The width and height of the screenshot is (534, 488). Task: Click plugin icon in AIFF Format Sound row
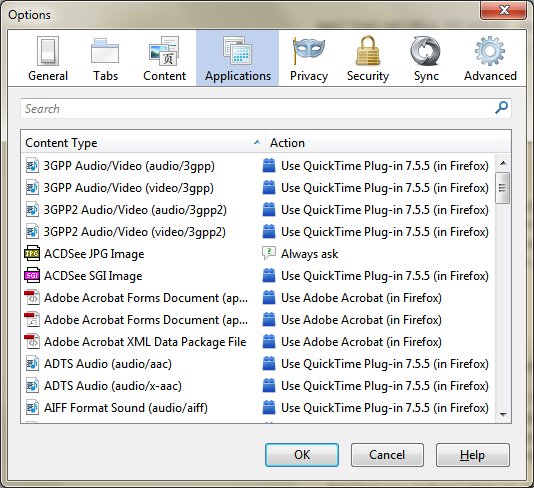[269, 408]
